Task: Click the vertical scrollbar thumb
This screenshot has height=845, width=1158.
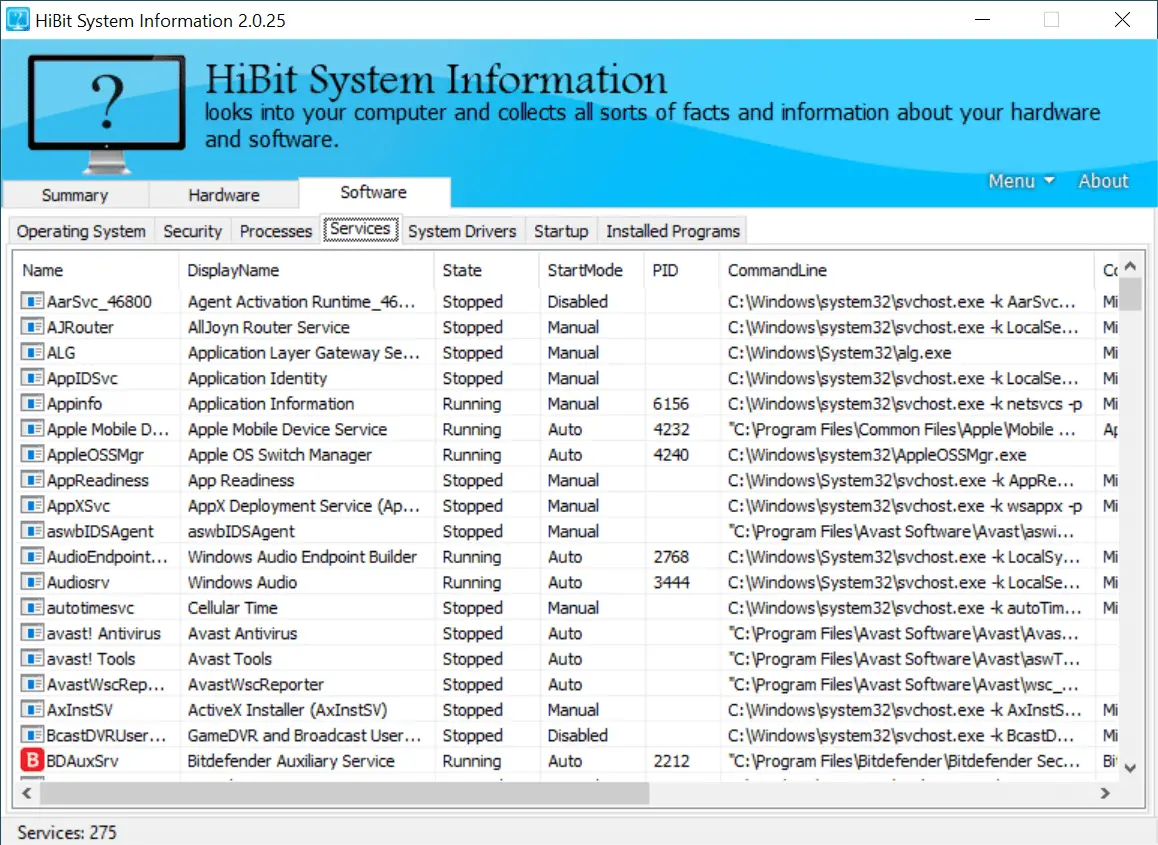Action: 1130,294
